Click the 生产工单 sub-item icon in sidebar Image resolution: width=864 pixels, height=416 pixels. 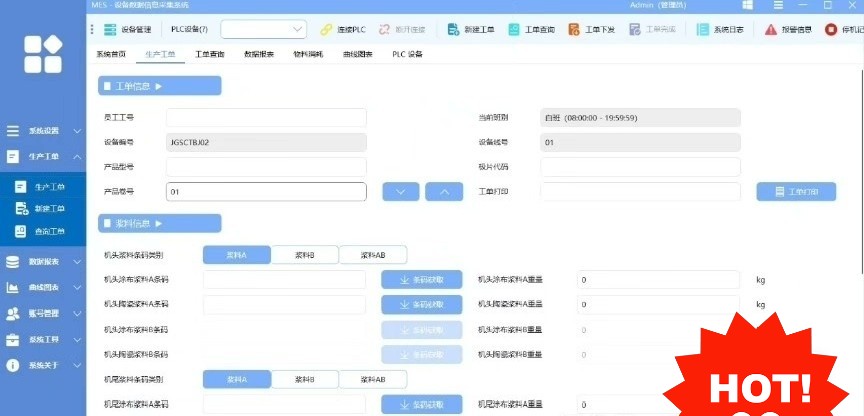pyautogui.click(x=20, y=187)
